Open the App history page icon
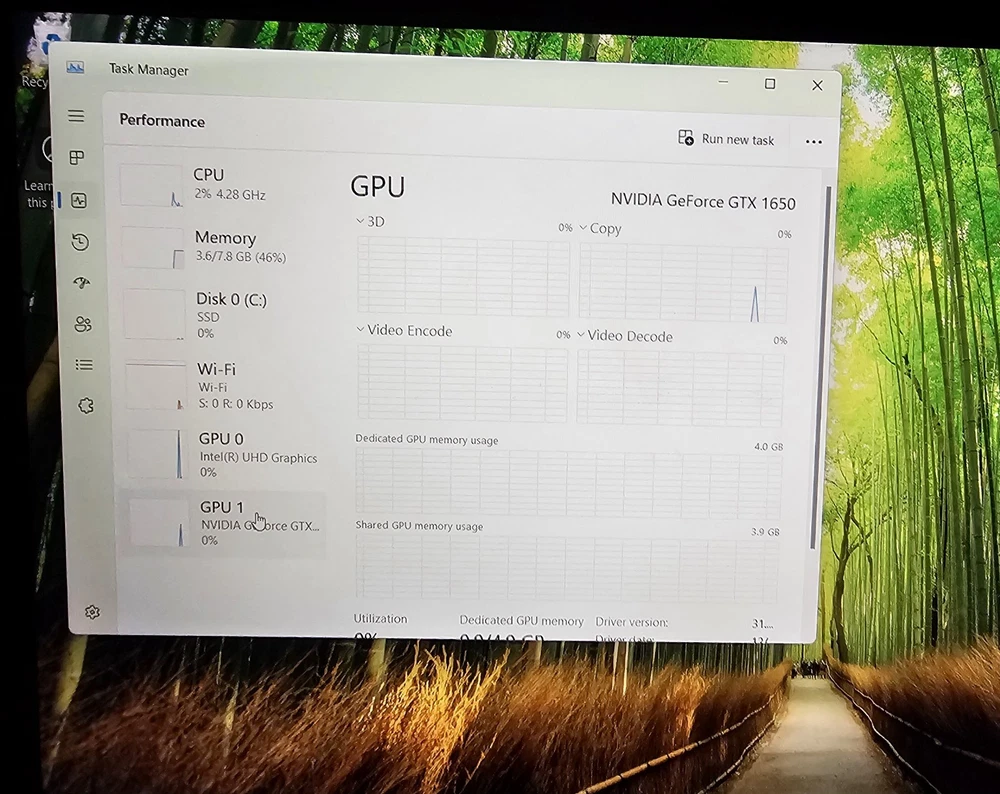The height and width of the screenshot is (794, 1000). pyautogui.click(x=80, y=242)
